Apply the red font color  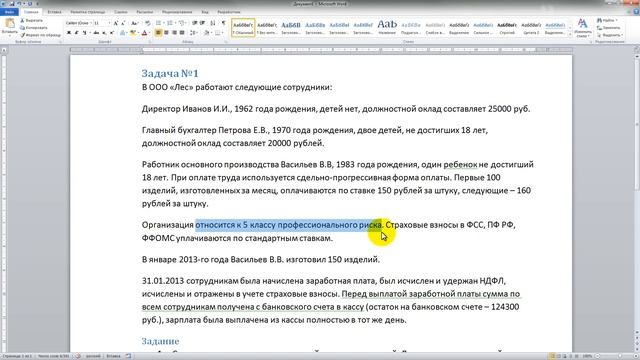(144, 33)
